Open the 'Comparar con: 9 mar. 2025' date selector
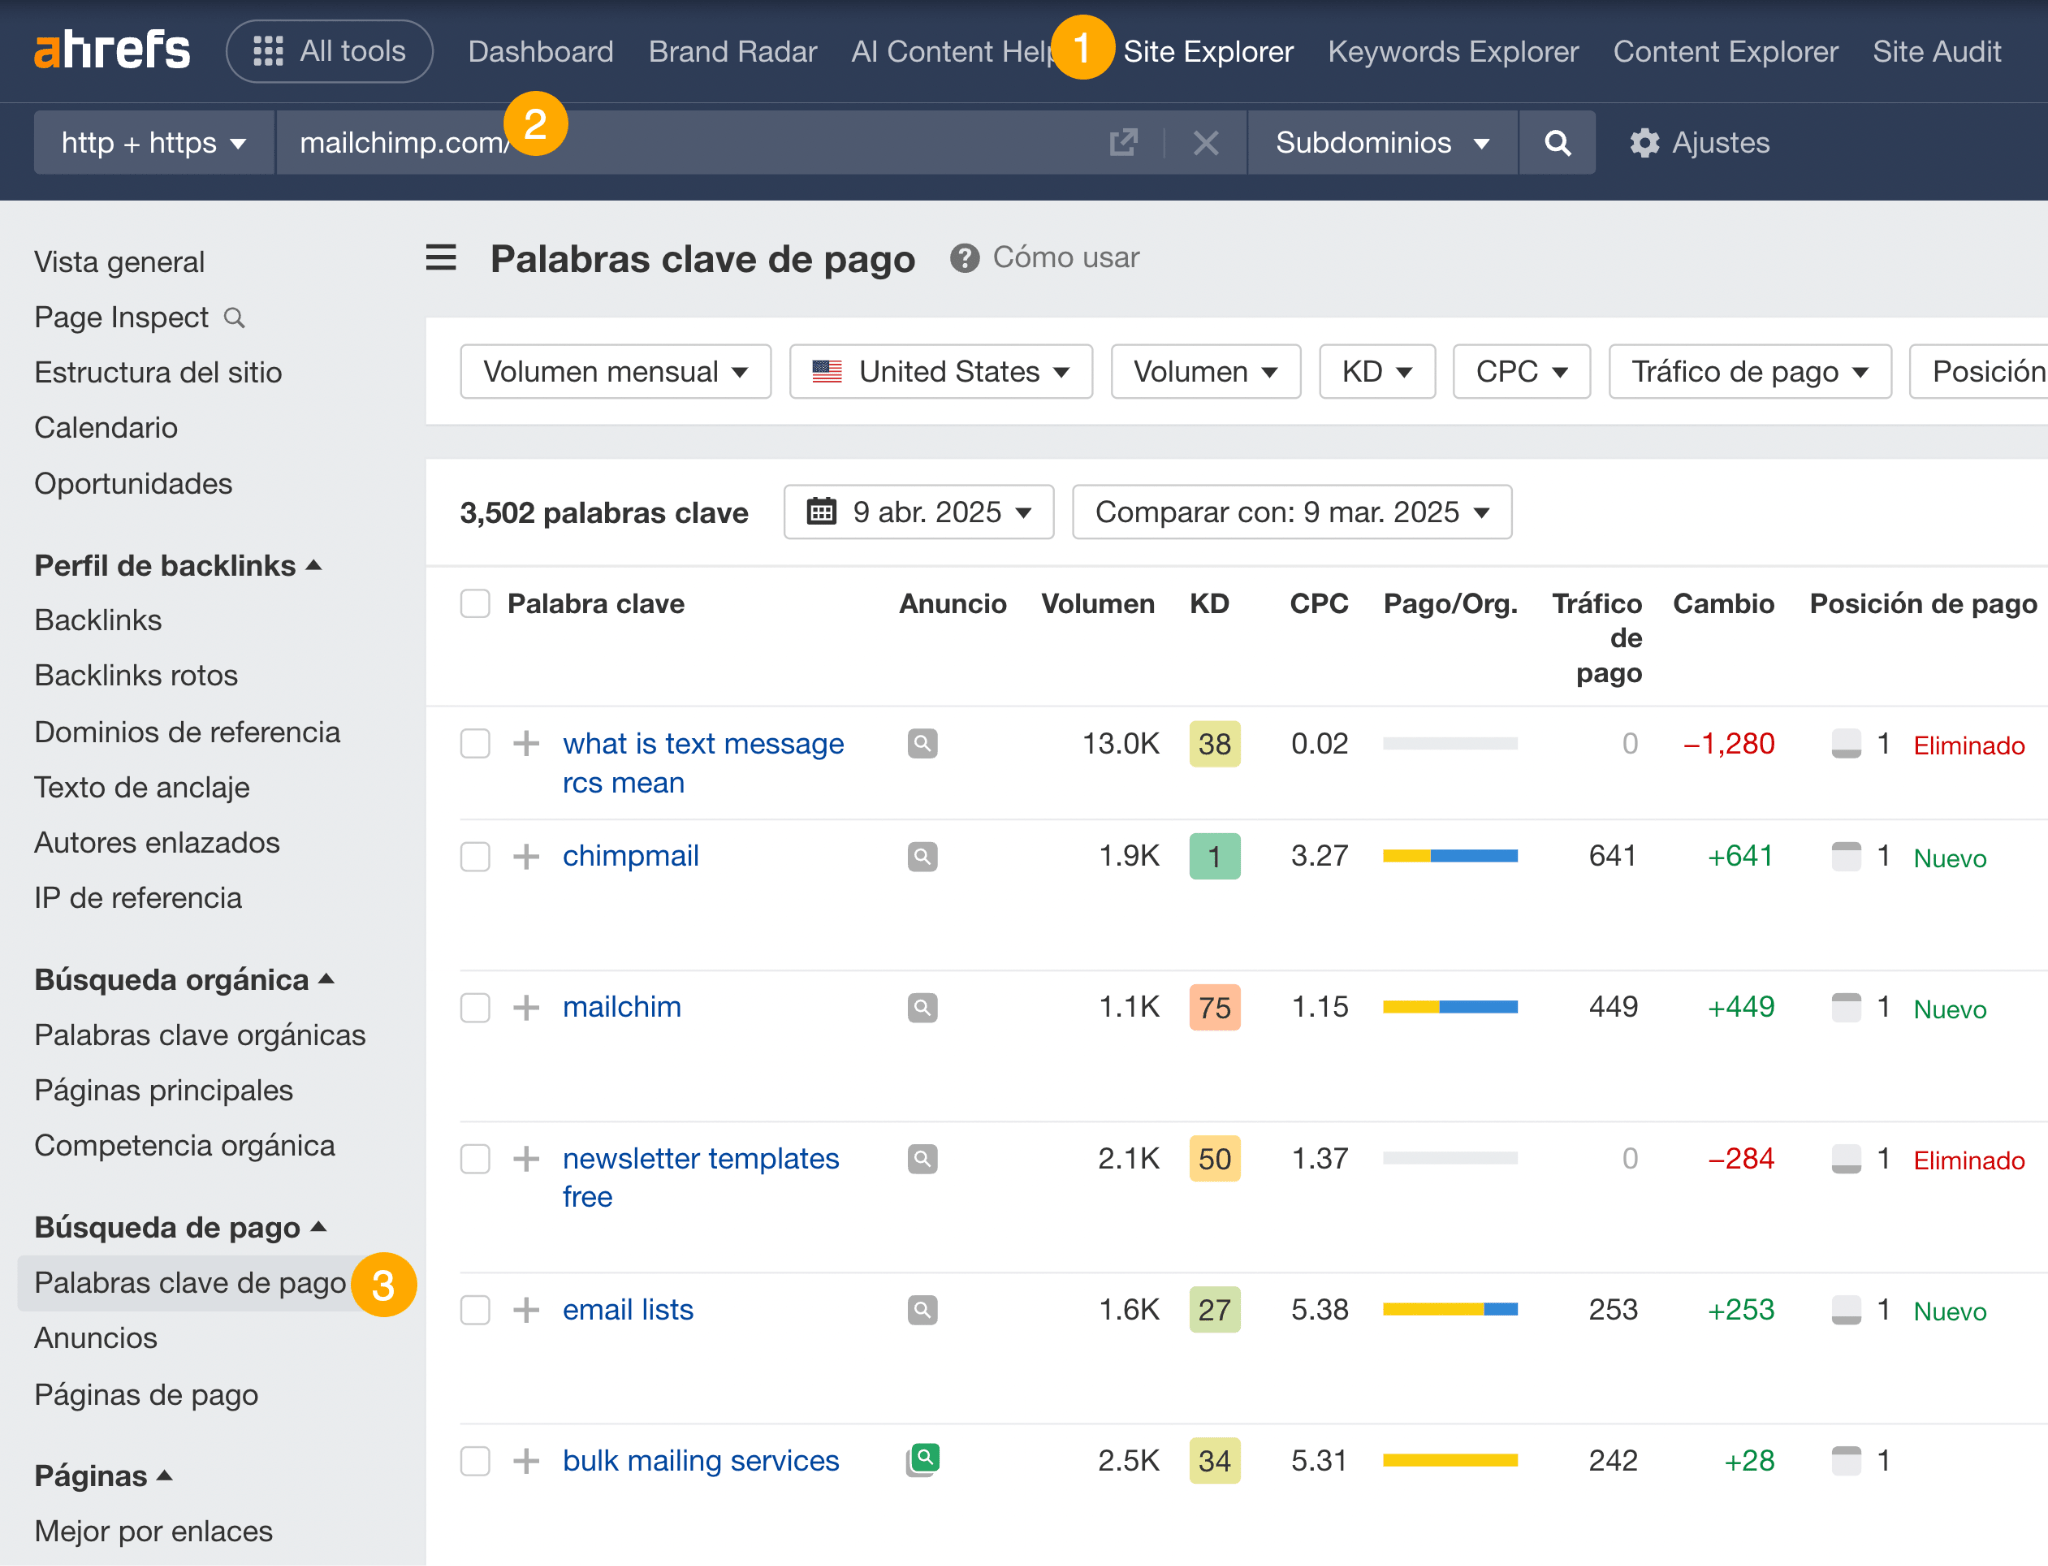 (x=1291, y=512)
